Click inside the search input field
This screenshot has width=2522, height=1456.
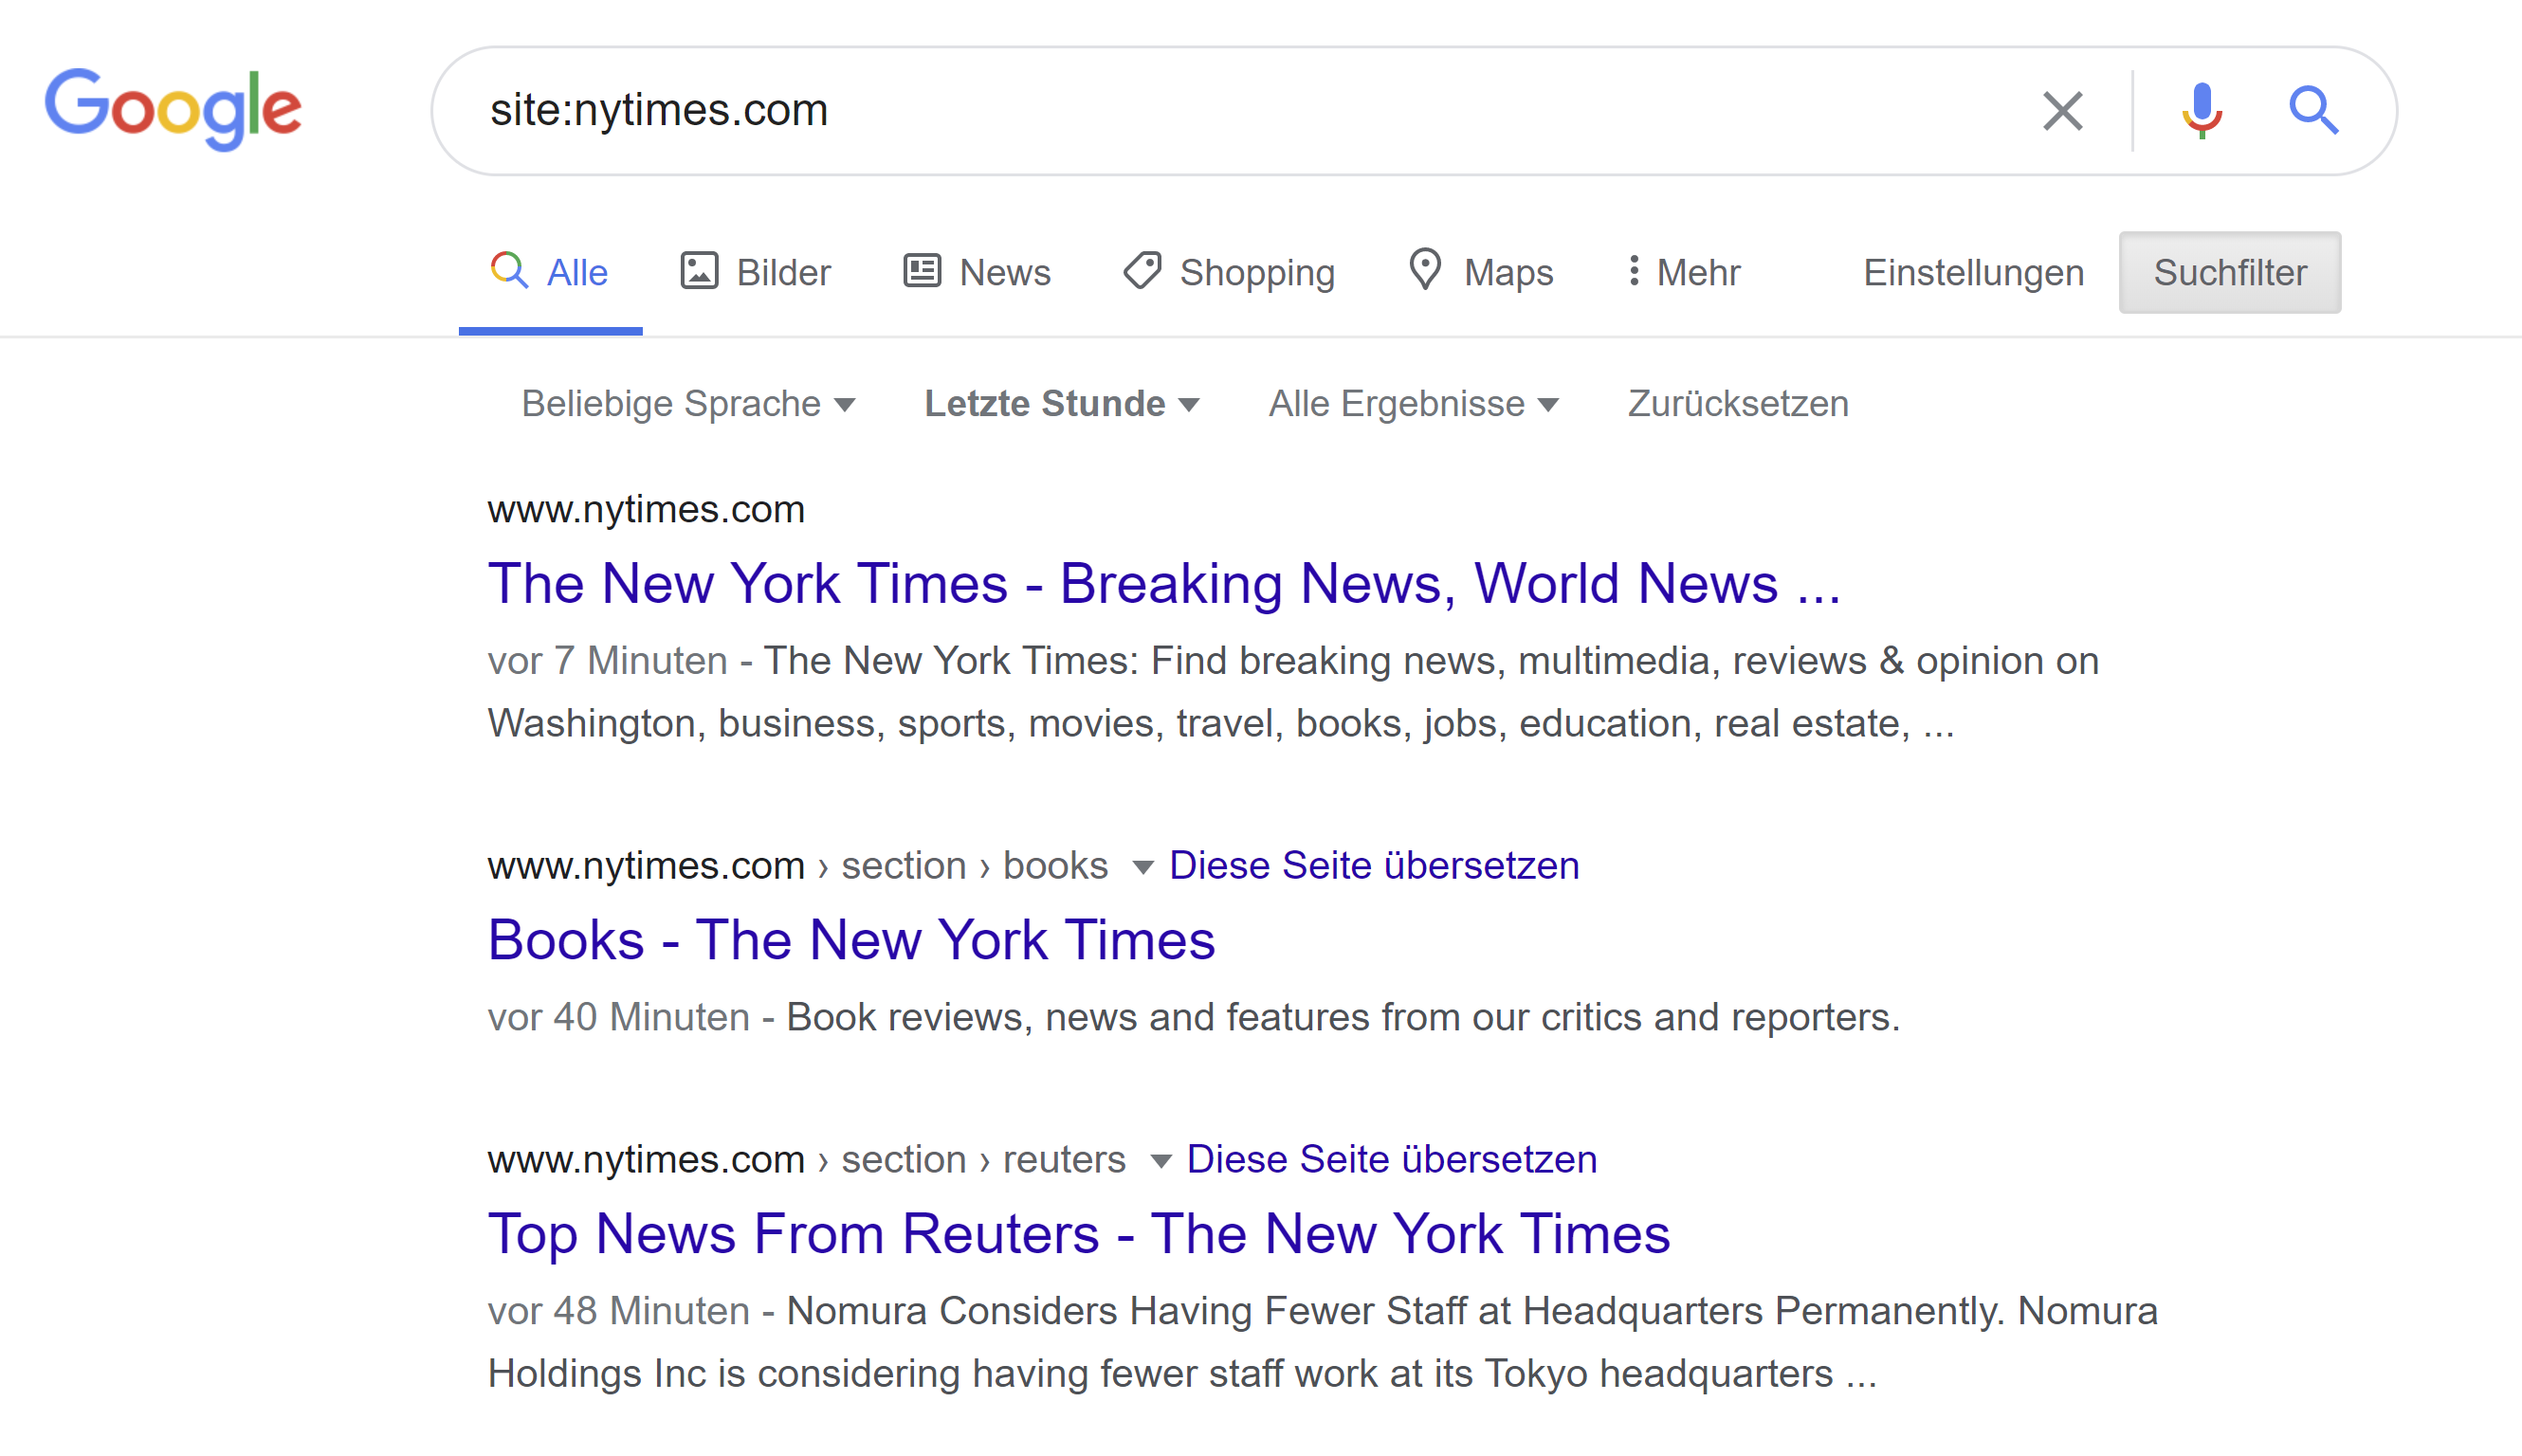point(1200,110)
